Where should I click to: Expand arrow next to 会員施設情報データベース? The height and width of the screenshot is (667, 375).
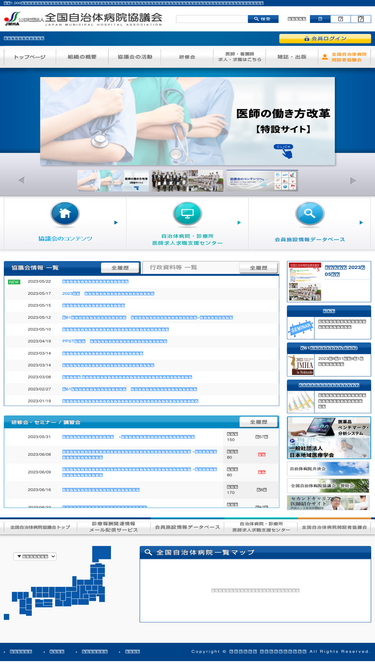coord(361,222)
